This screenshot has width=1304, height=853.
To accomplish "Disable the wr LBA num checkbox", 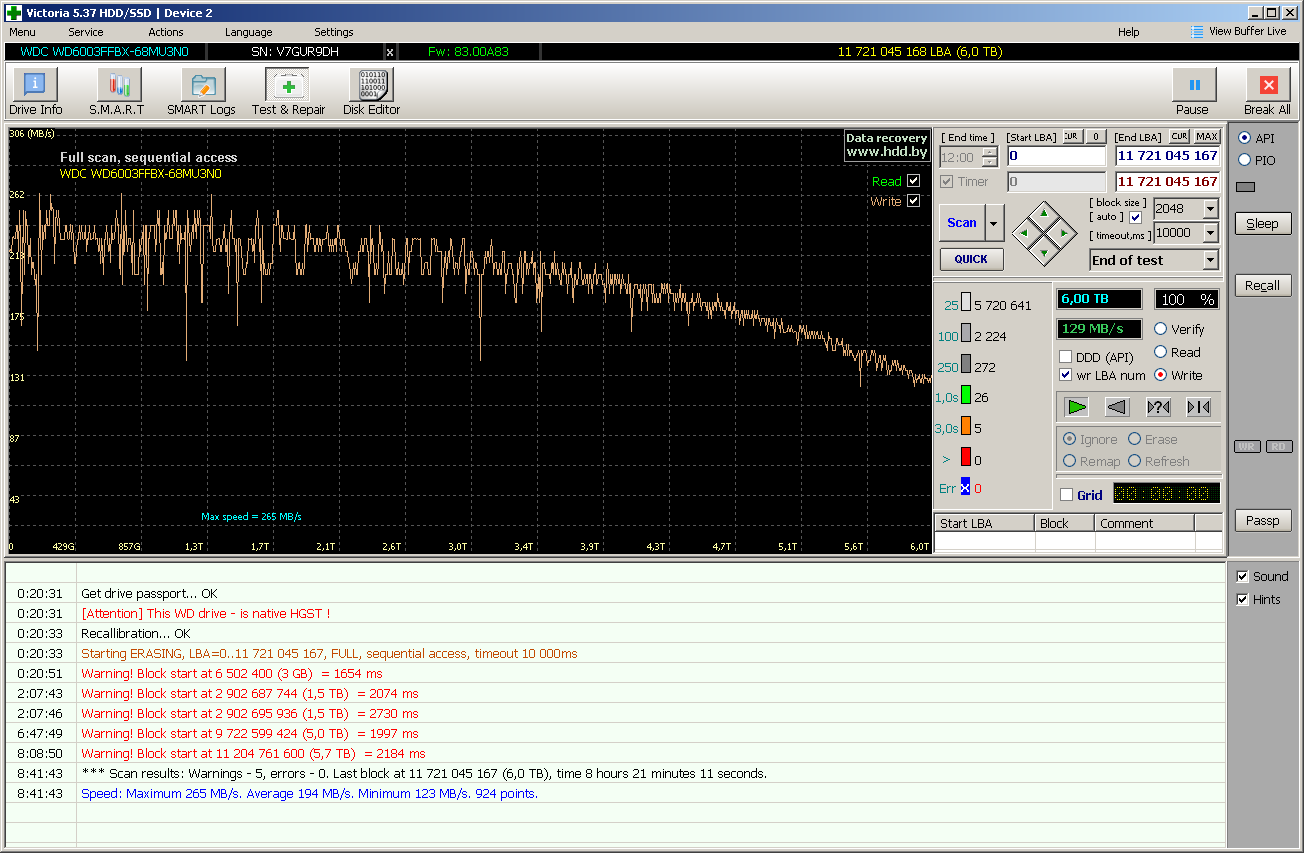I will pyautogui.click(x=1066, y=375).
